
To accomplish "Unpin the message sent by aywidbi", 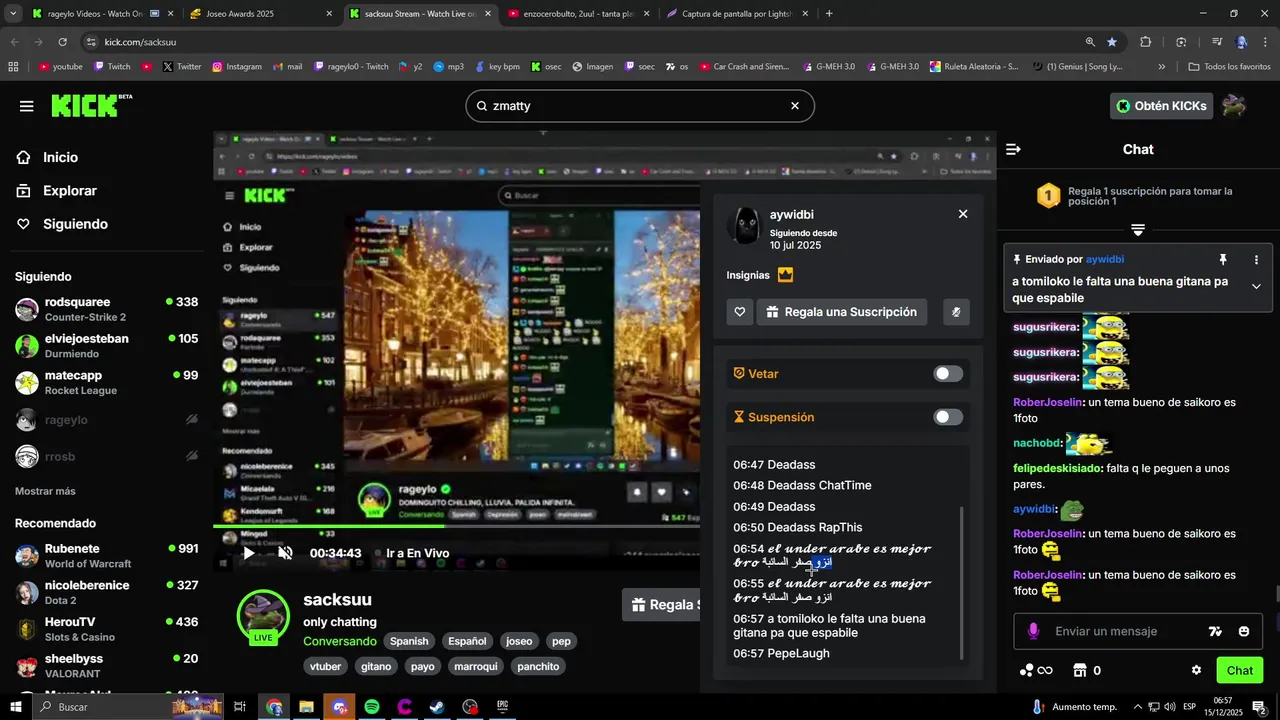I will 1222,259.
